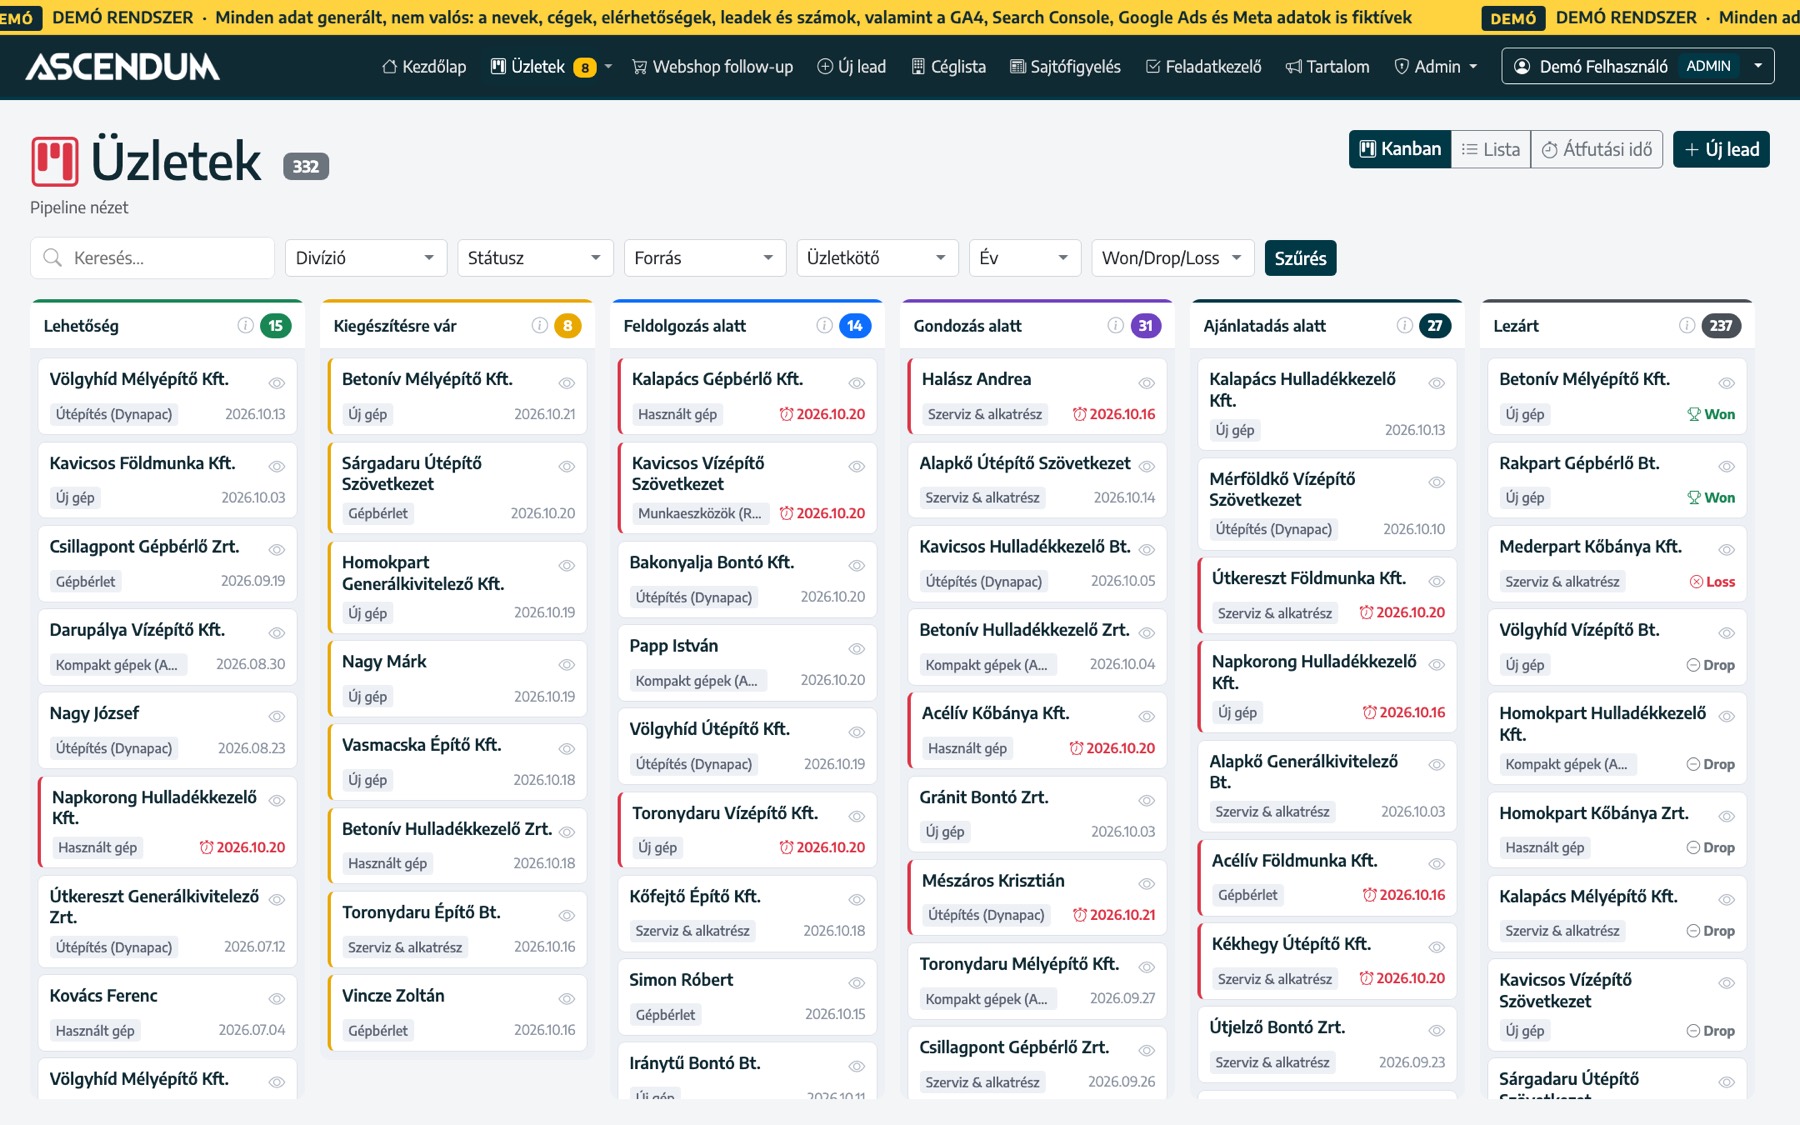1800x1125 pixels.
Task: Click the 237 count badge on Lezárt
Action: 1721,325
